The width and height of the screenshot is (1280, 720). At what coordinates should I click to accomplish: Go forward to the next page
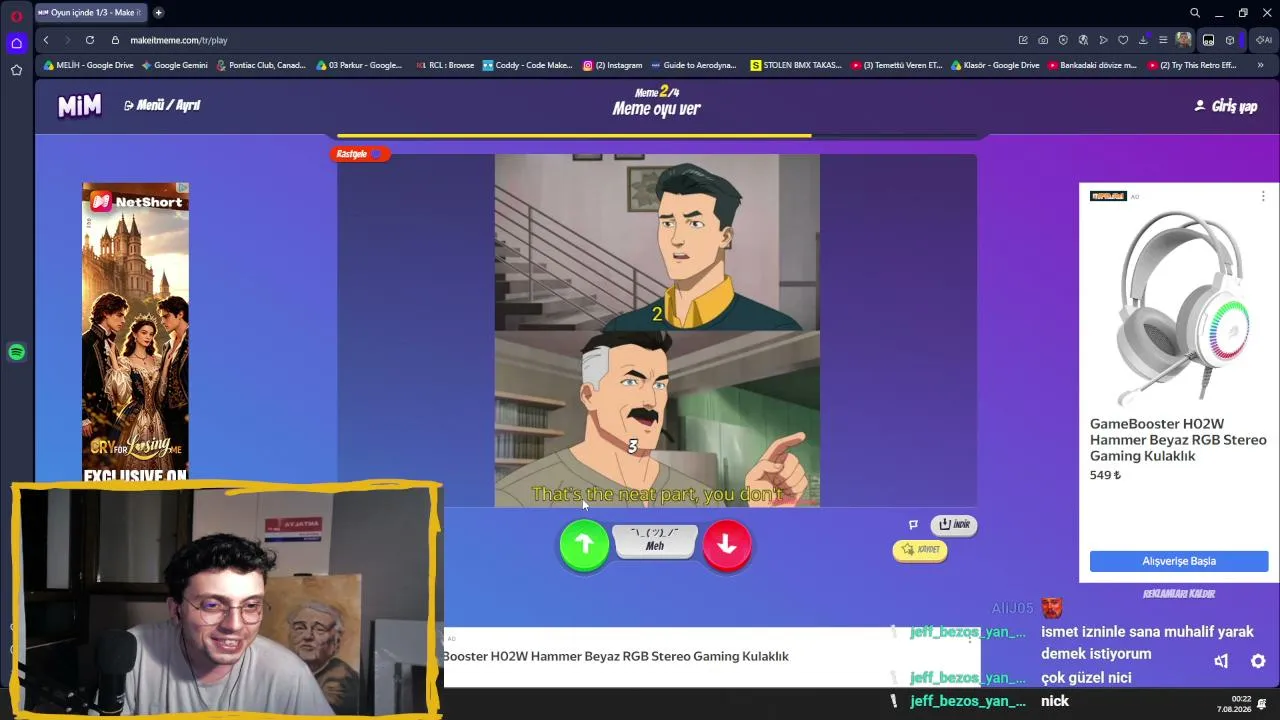68,40
